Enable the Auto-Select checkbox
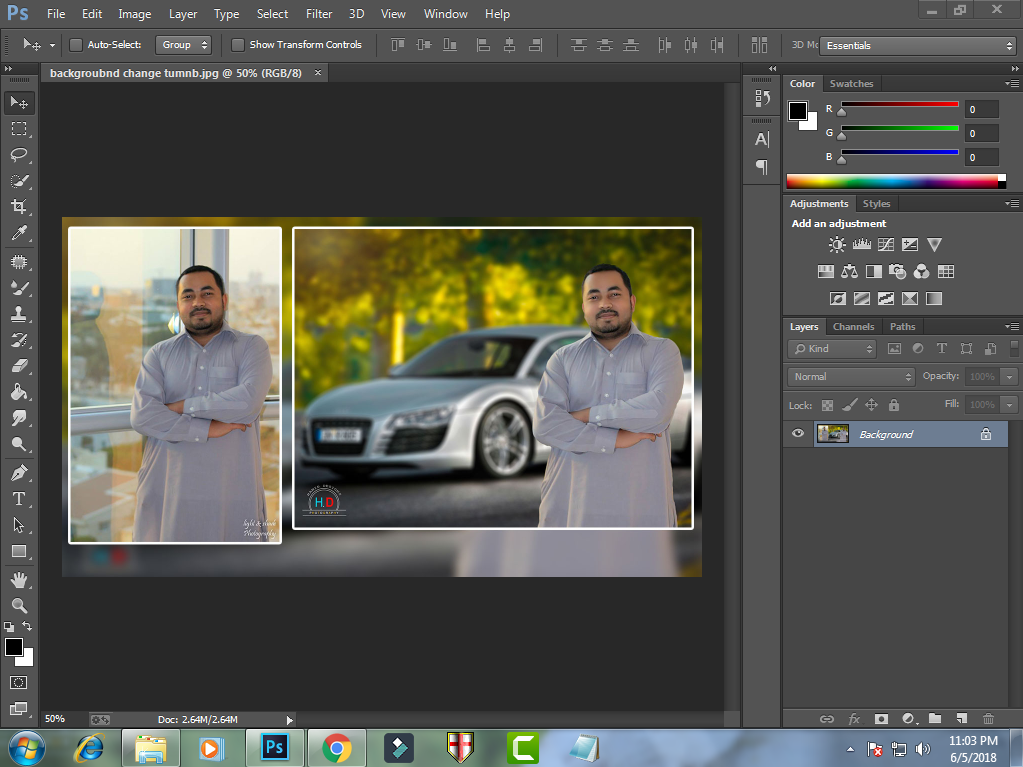The image size is (1023, 767). 76,45
